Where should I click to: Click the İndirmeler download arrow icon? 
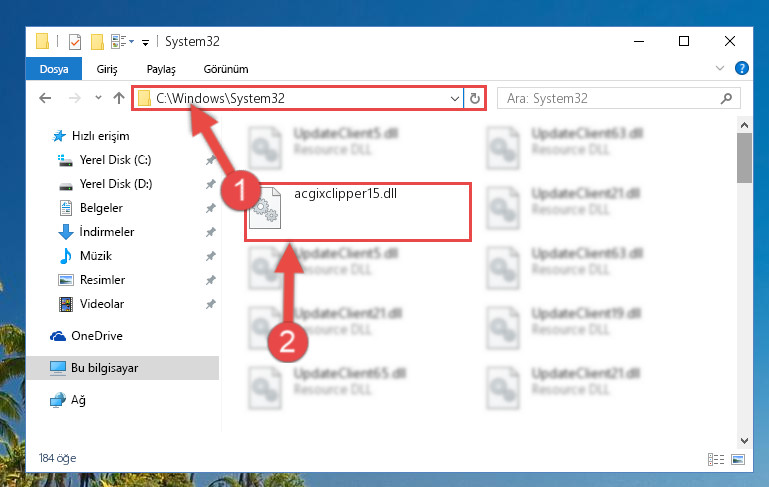[x=66, y=232]
